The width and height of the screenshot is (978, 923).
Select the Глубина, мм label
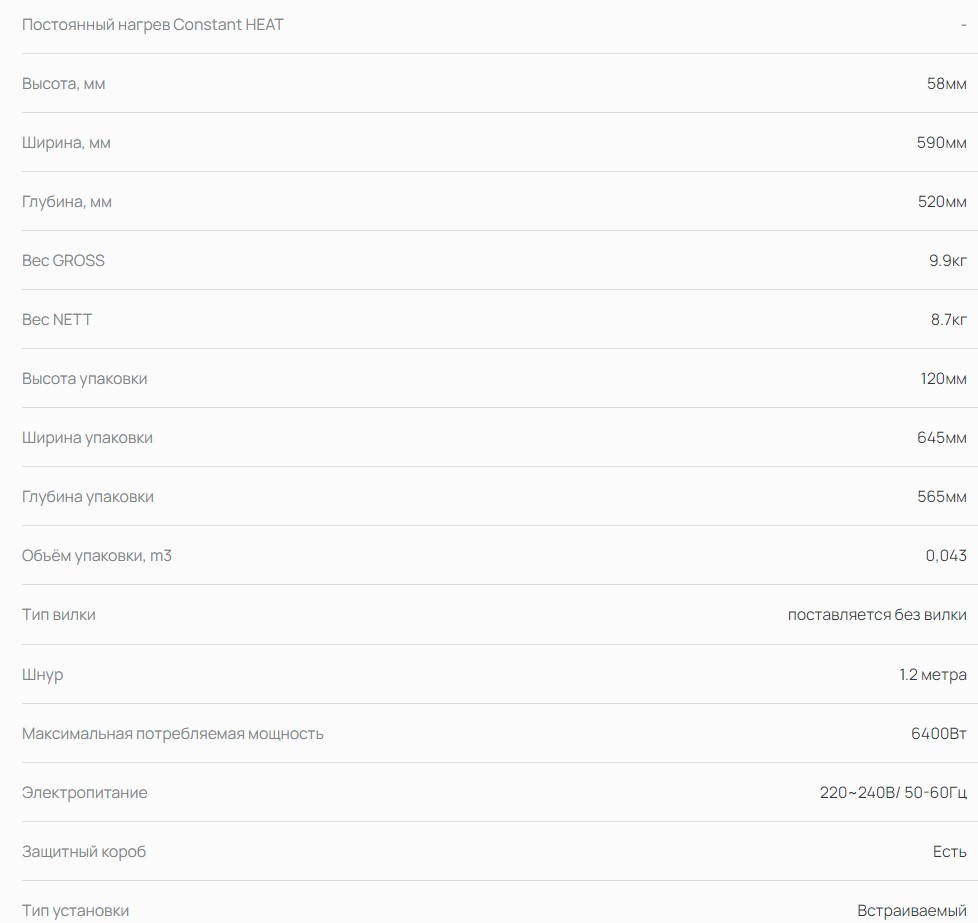(67, 202)
